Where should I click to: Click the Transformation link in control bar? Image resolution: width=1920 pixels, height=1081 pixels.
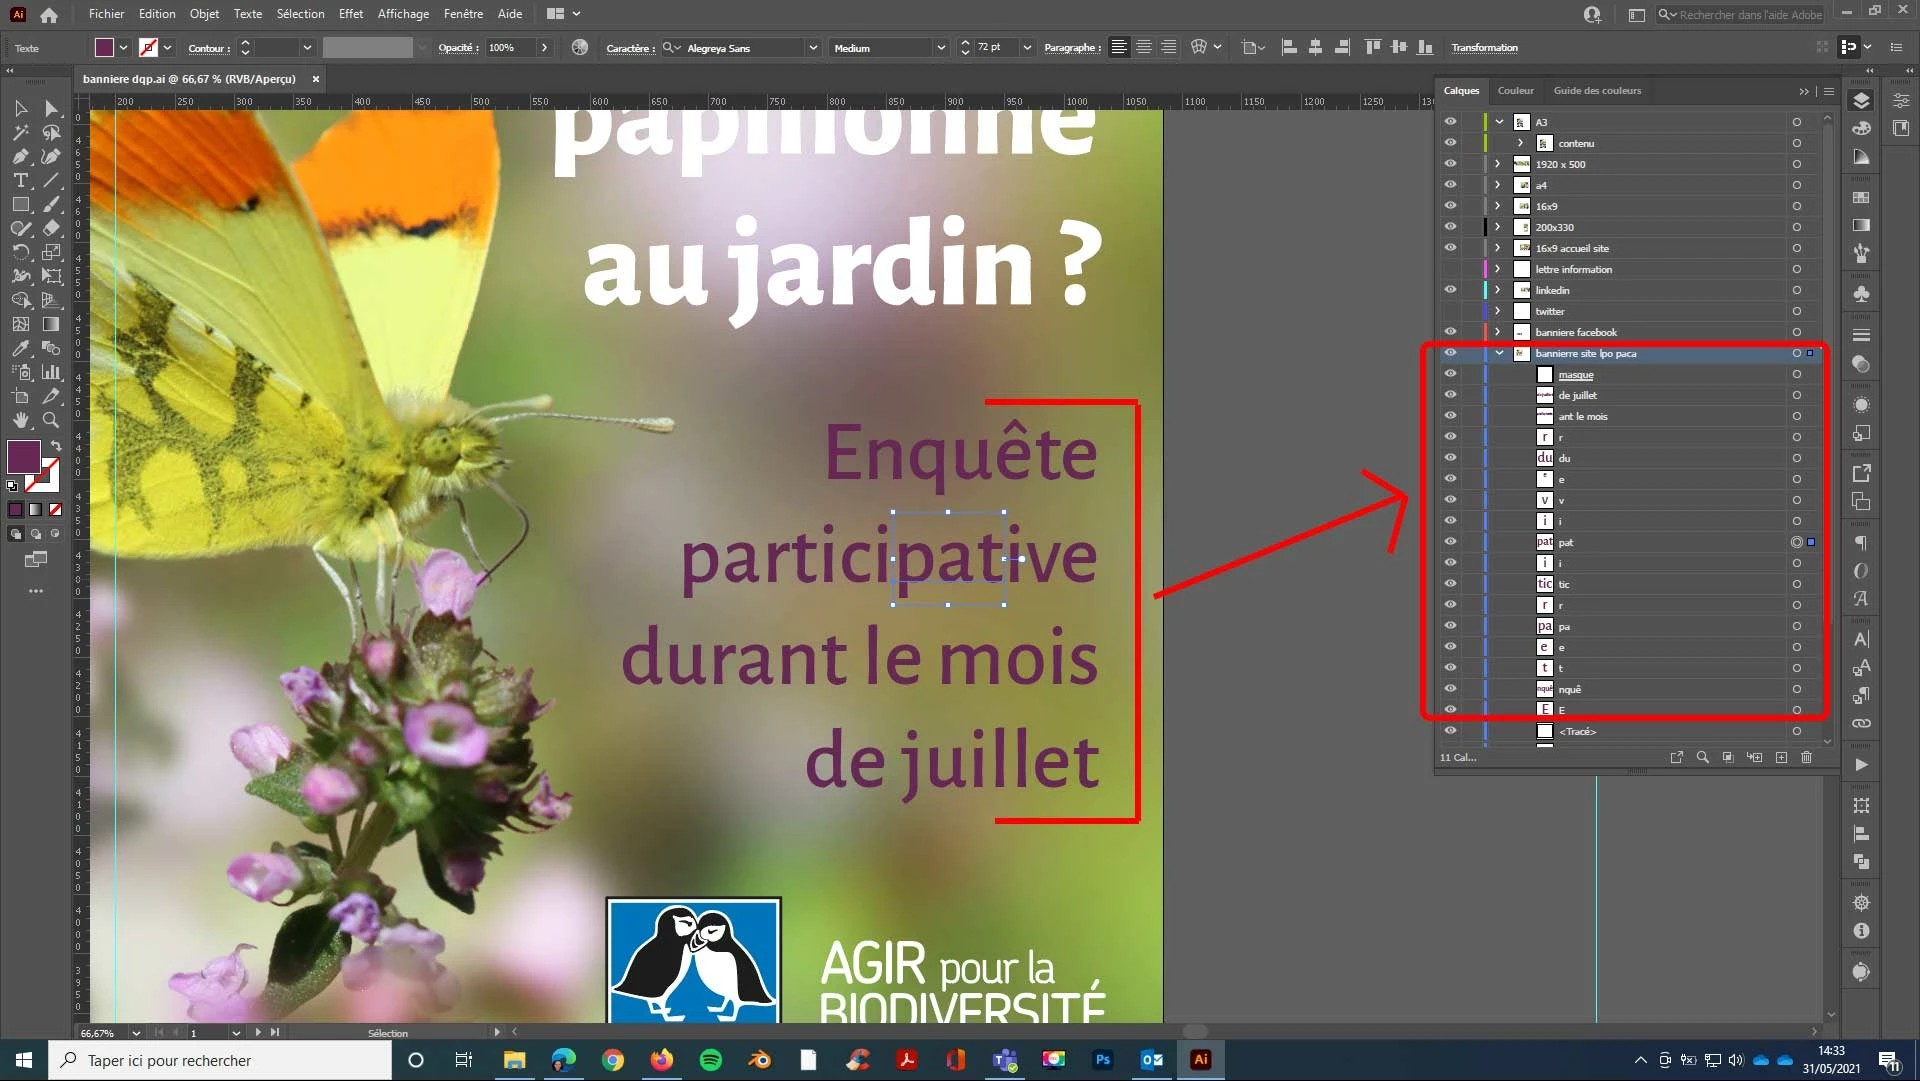tap(1484, 48)
